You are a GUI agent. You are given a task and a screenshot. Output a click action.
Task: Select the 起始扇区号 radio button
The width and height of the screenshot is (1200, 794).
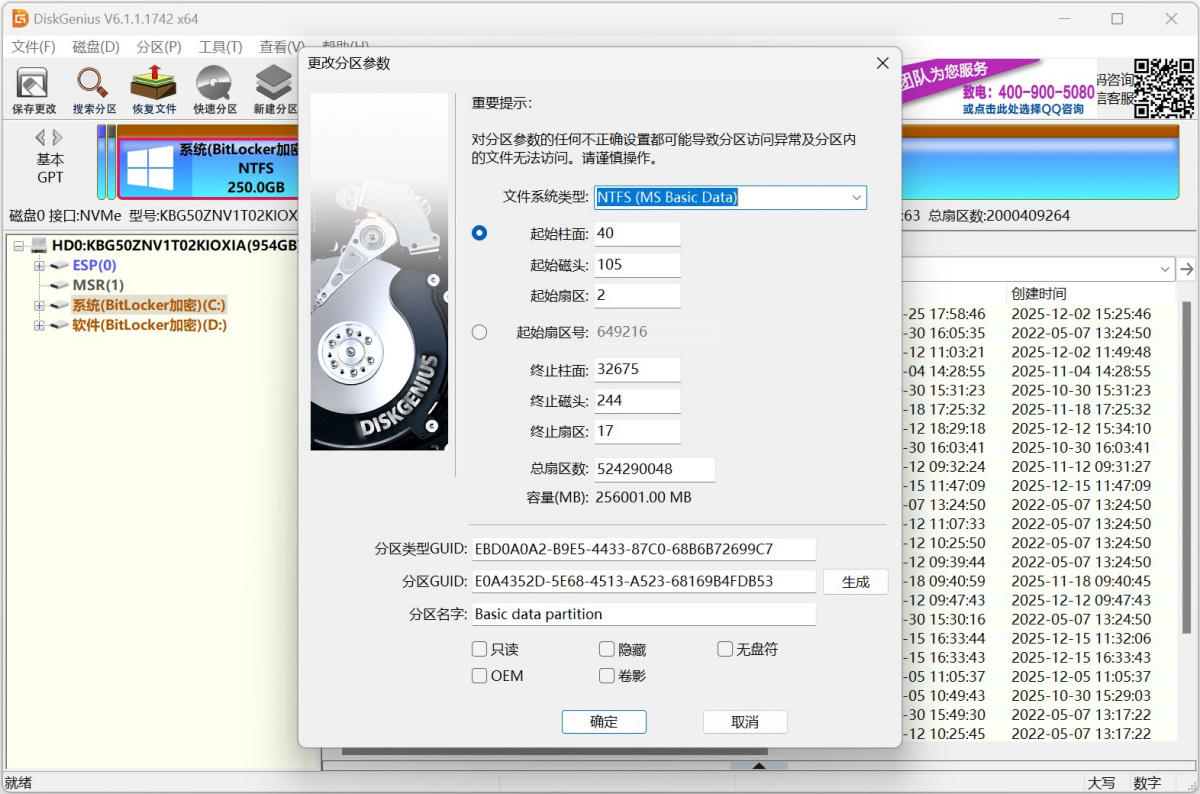coord(479,332)
